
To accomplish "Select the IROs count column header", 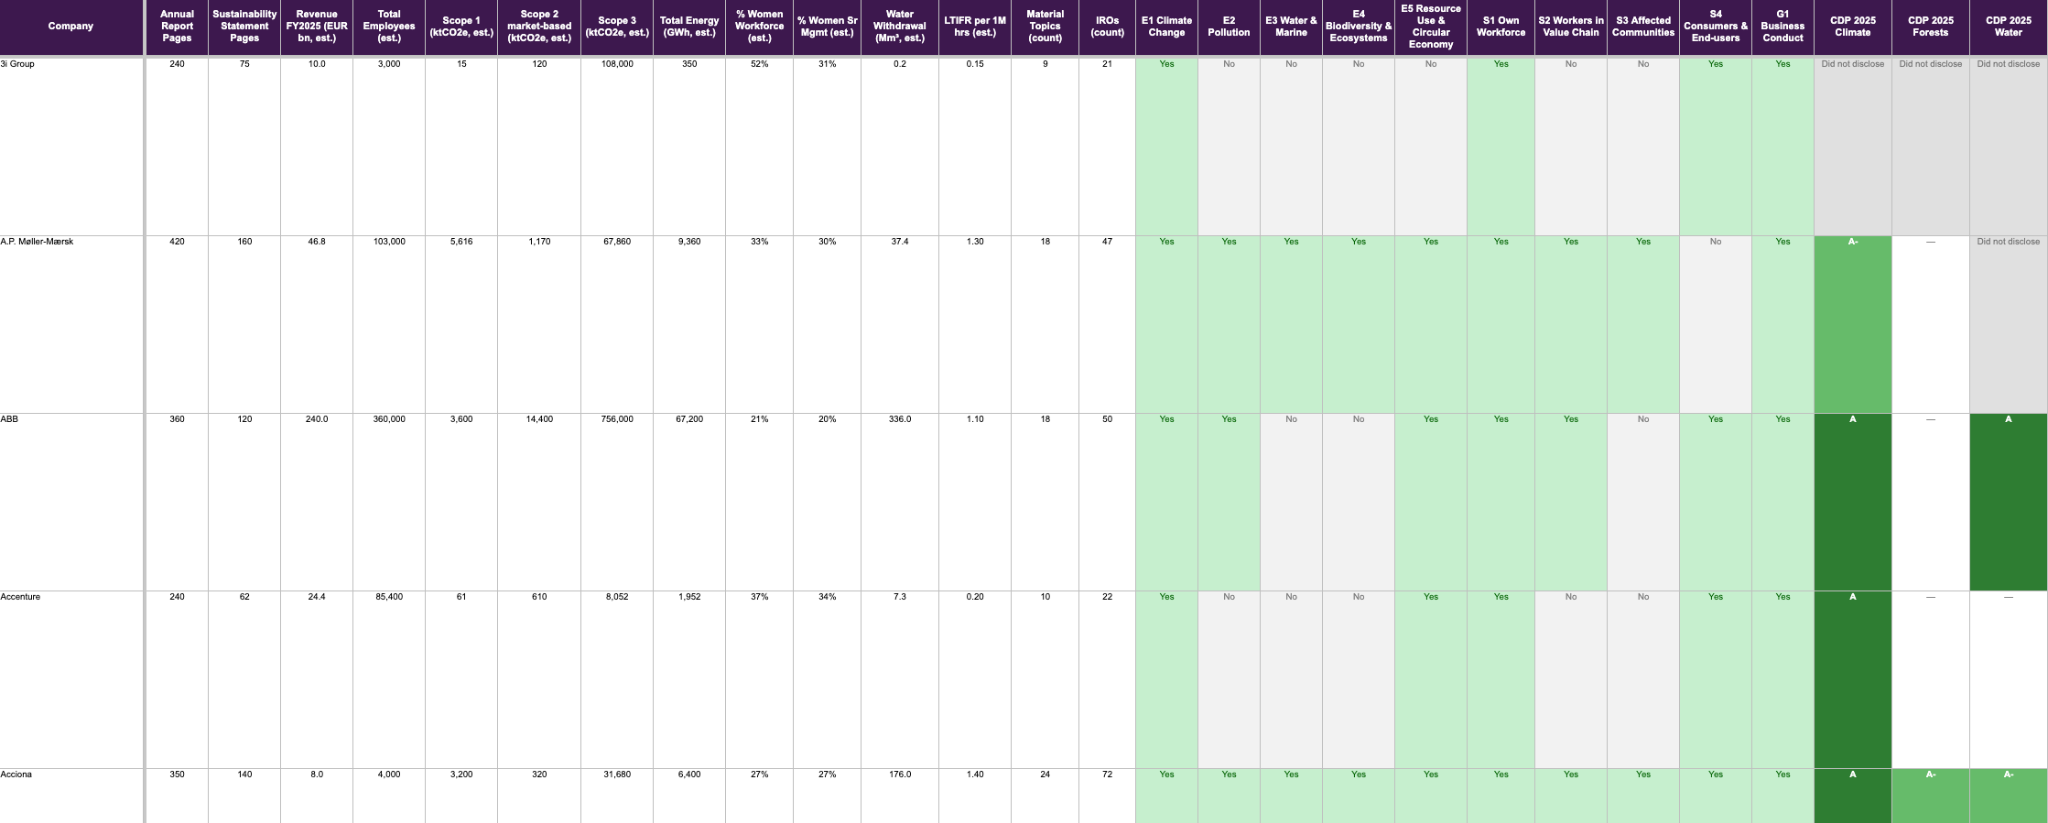I will 1107,27.
